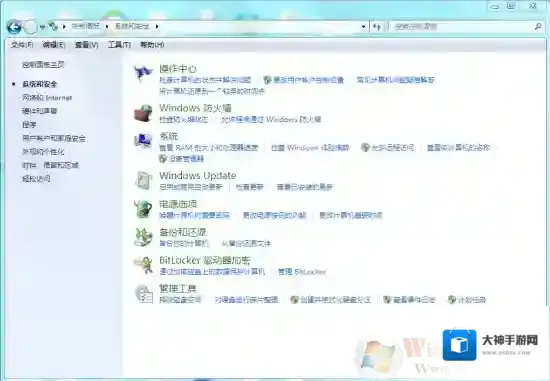The height and width of the screenshot is (381, 550).
Task: Click shield icon beside 设备管理器
Action: click(163, 159)
